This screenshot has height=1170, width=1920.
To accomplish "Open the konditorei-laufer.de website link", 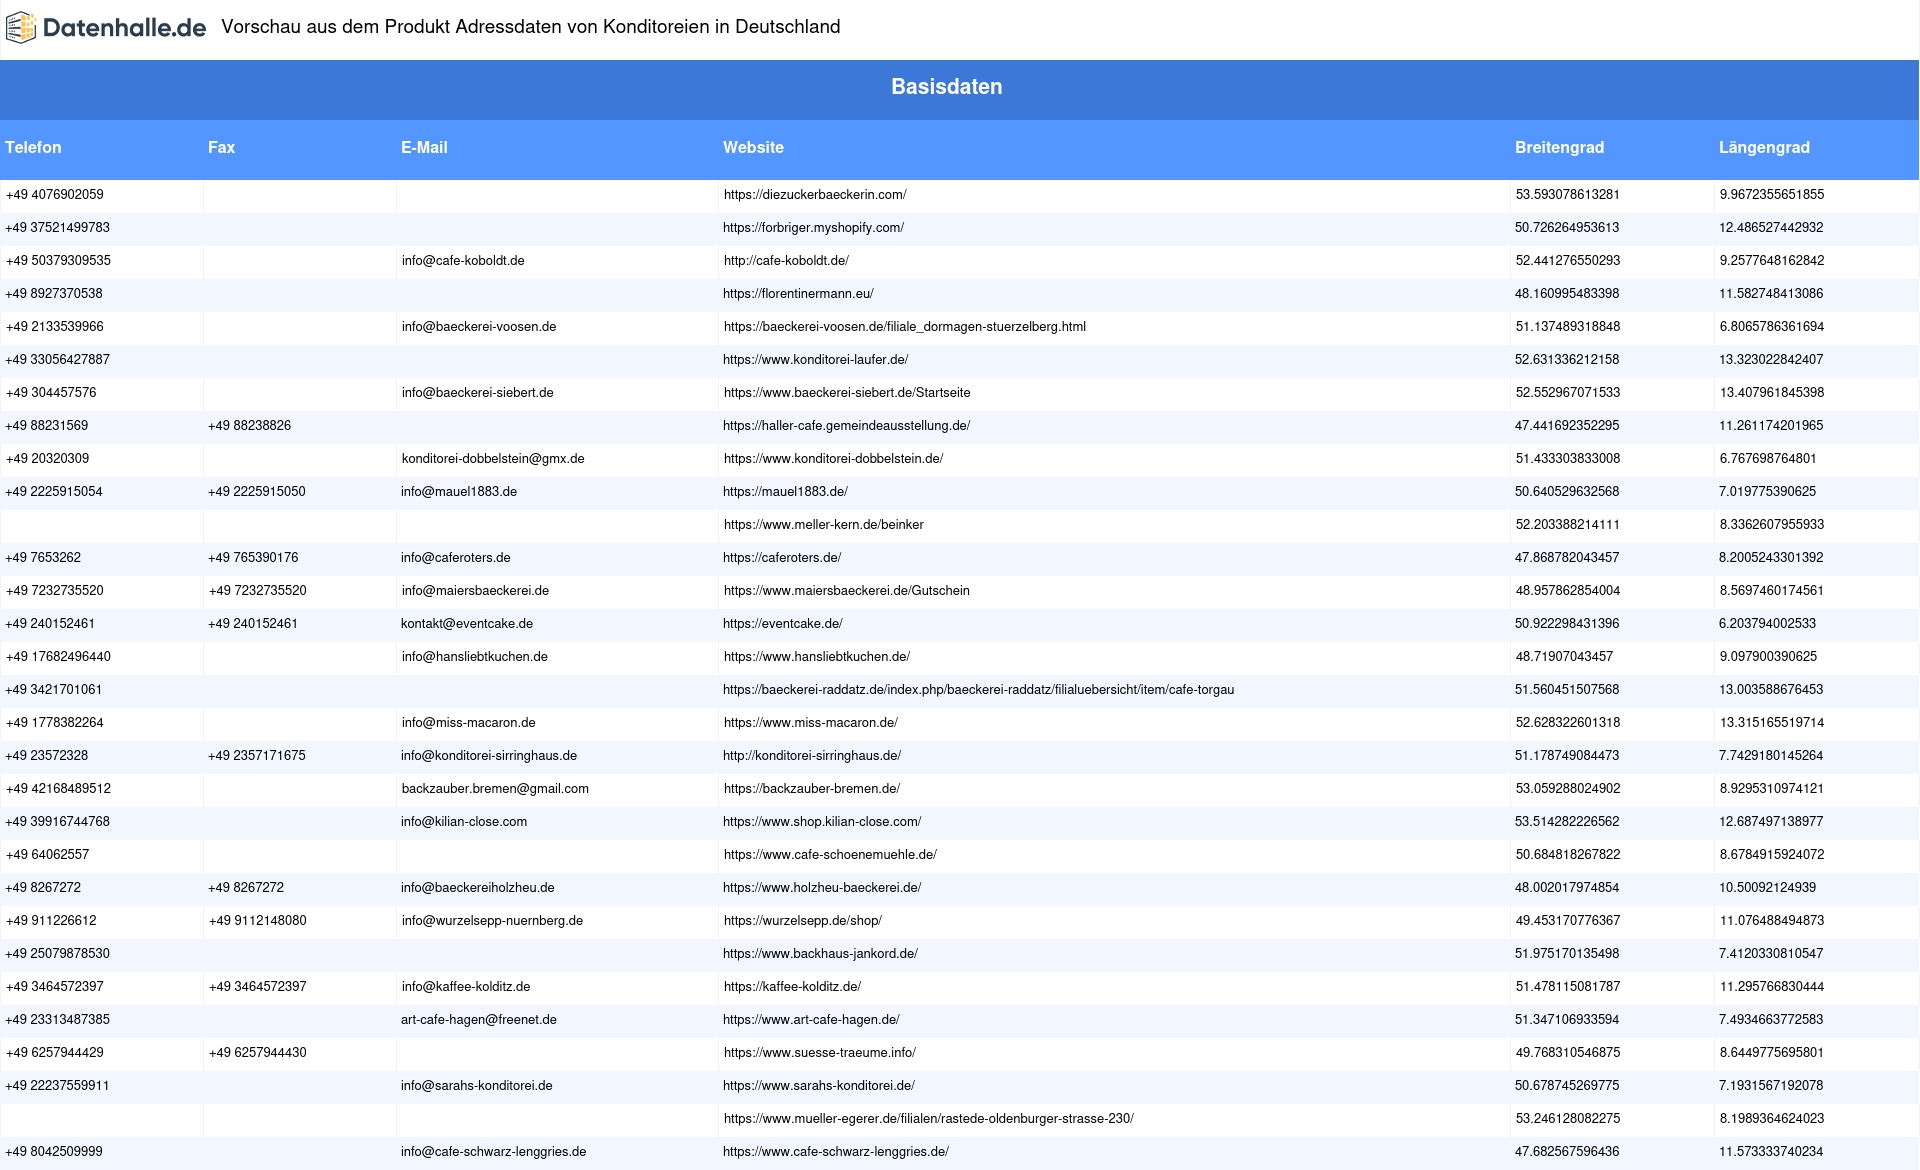I will tap(815, 360).
